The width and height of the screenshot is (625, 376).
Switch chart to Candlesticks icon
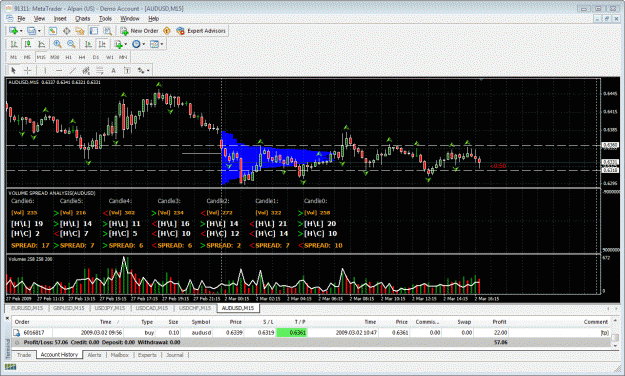point(28,44)
